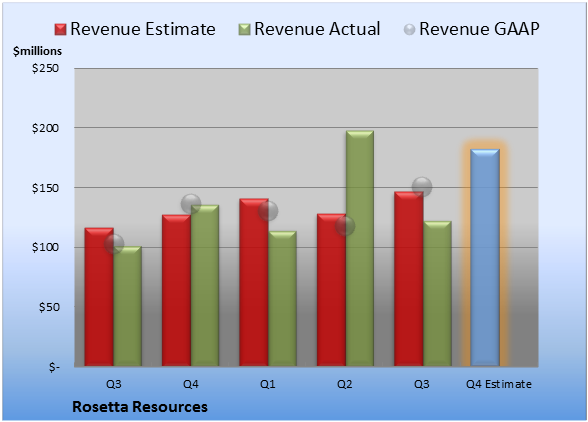
Task: Click the 'Q4' quarter axis label
Action: click(190, 384)
